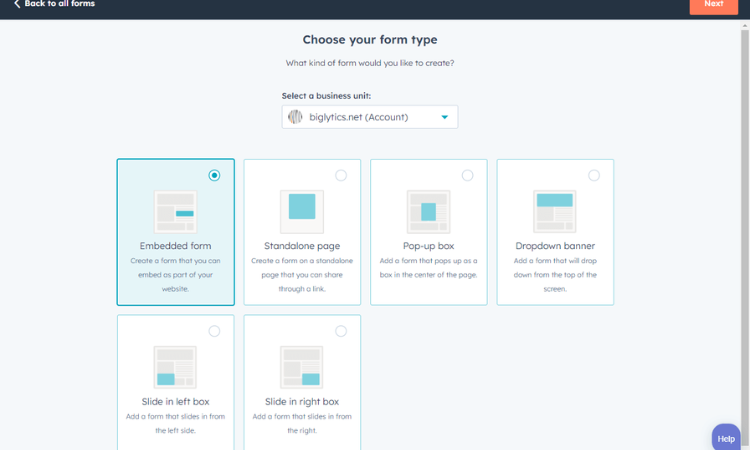Click the Dropdown banner title text
The height and width of the screenshot is (450, 750).
pos(555,246)
